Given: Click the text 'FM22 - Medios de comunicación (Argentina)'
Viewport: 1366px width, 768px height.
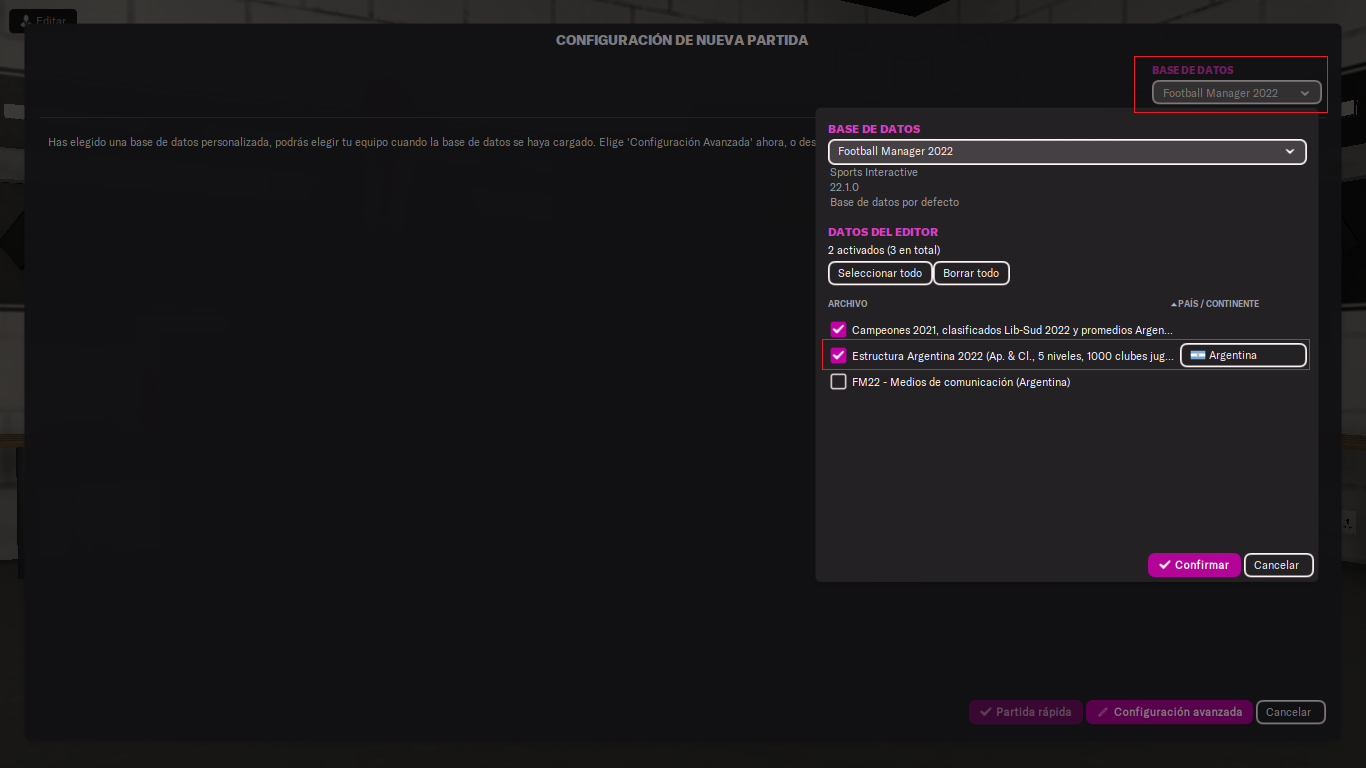Looking at the screenshot, I should (x=961, y=382).
